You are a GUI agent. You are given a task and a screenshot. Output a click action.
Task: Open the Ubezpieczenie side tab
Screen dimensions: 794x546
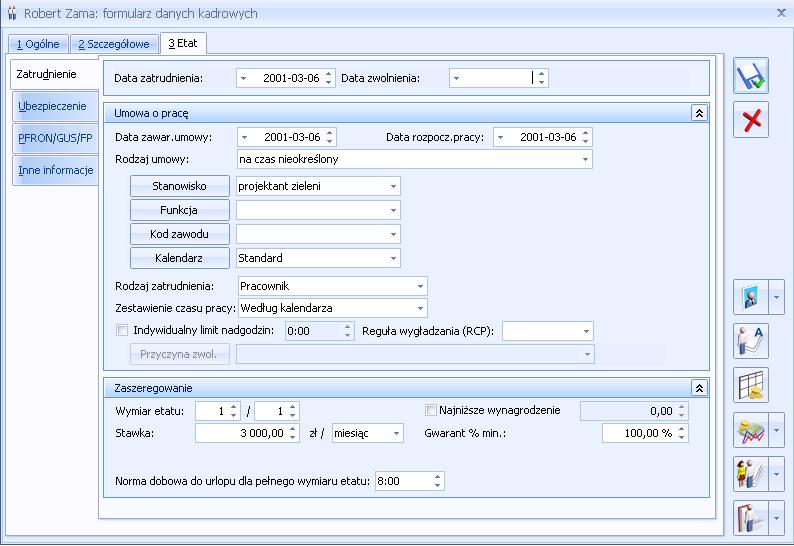pos(55,106)
